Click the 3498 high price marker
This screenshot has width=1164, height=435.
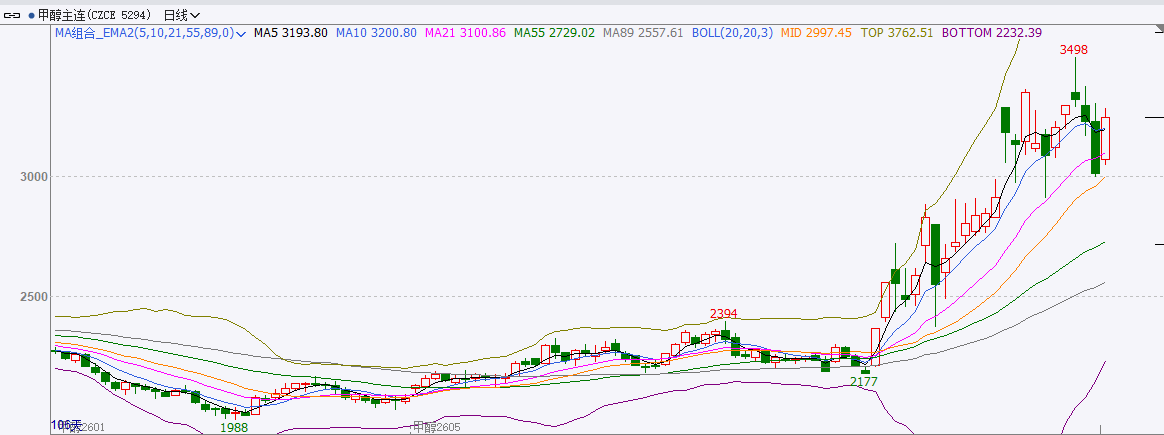1073,49
